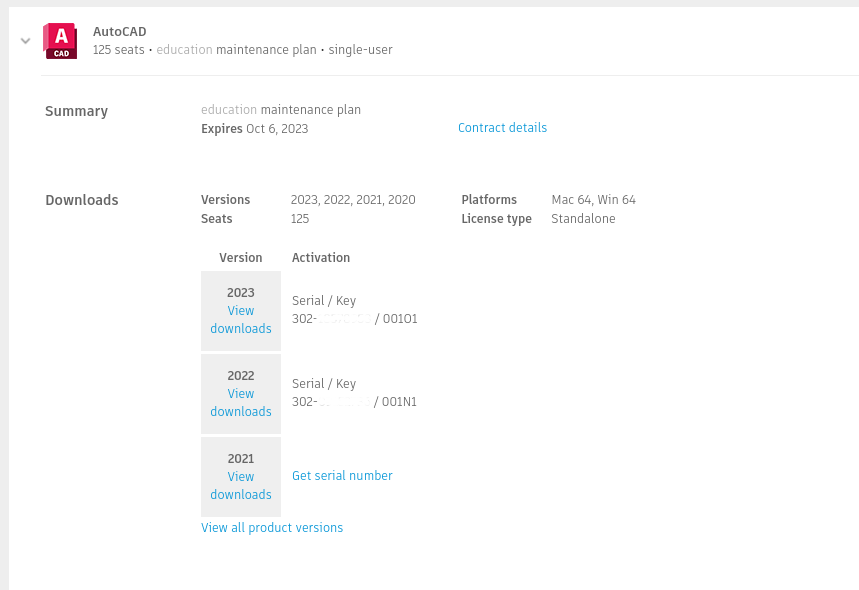Collapse the AutoCAD product chevron
859x590 pixels.
tap(26, 41)
